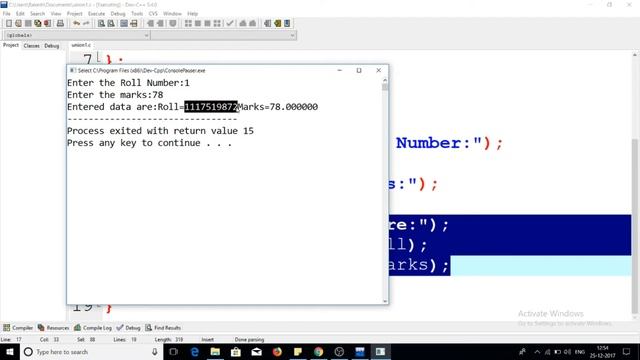Click 'Press any key to continue' text
Viewport: 640px width, 360px height.
pos(149,143)
